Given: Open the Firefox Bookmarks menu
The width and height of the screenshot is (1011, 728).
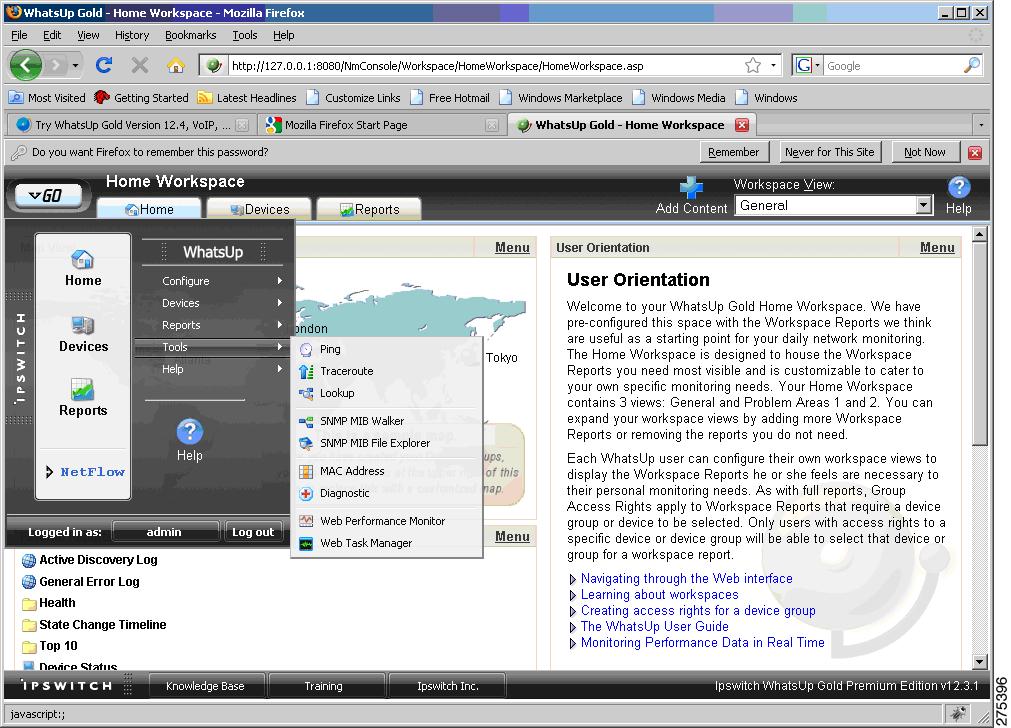Looking at the screenshot, I should (x=190, y=35).
